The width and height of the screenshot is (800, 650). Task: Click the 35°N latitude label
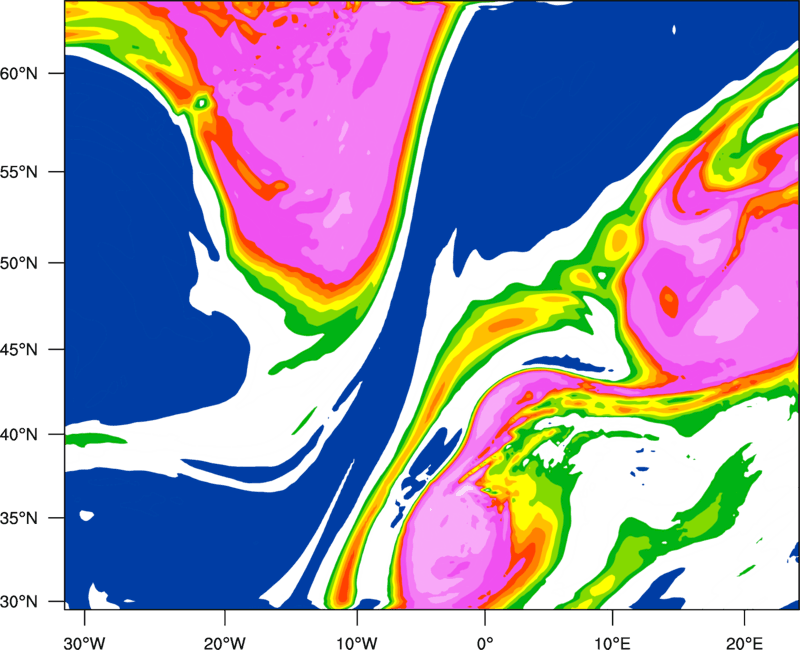pos(19,518)
